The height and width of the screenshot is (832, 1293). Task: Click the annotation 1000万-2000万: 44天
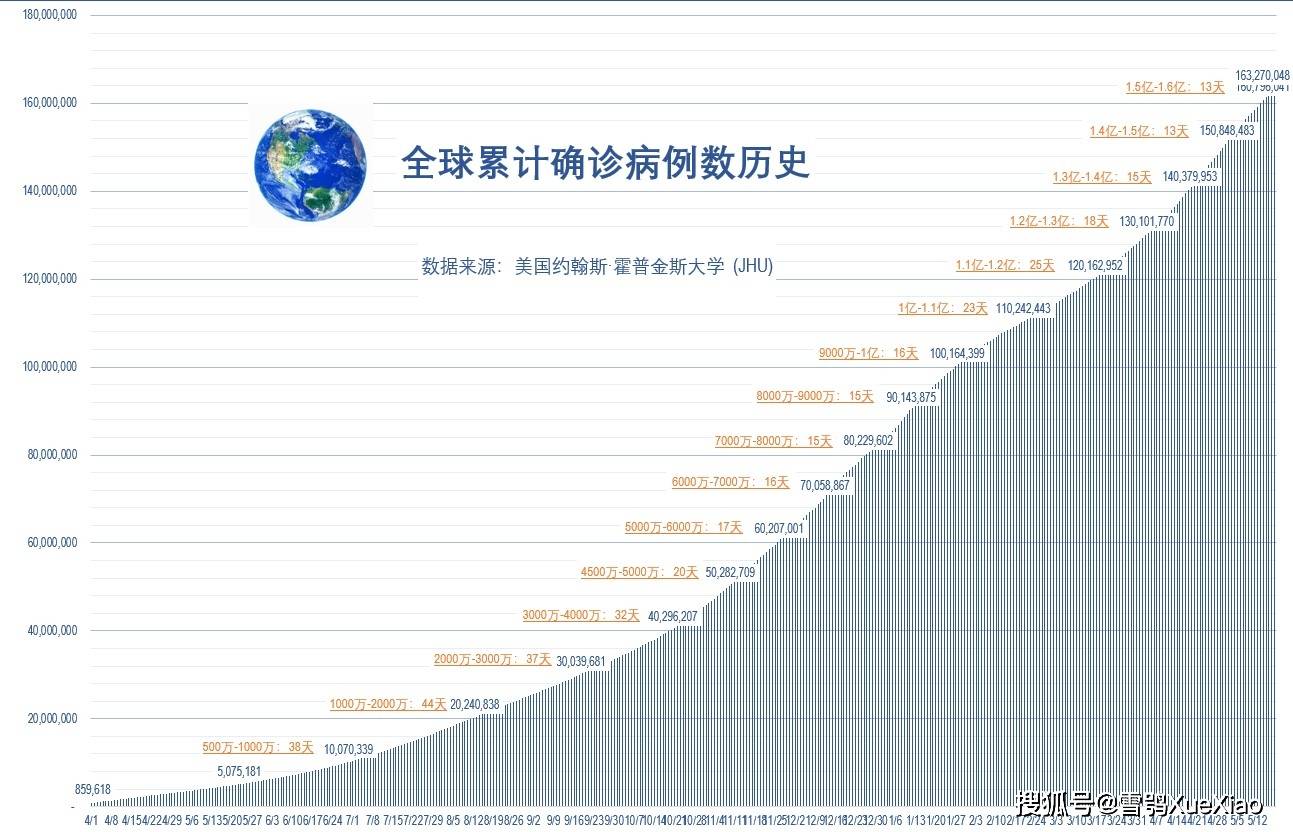(x=388, y=704)
